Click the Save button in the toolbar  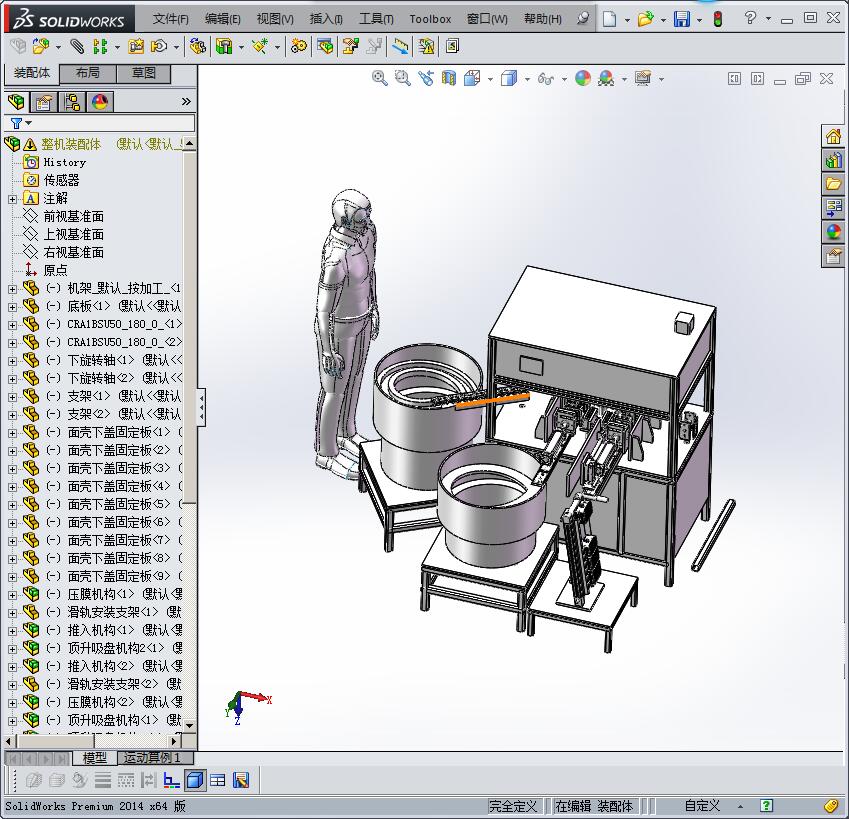click(682, 19)
